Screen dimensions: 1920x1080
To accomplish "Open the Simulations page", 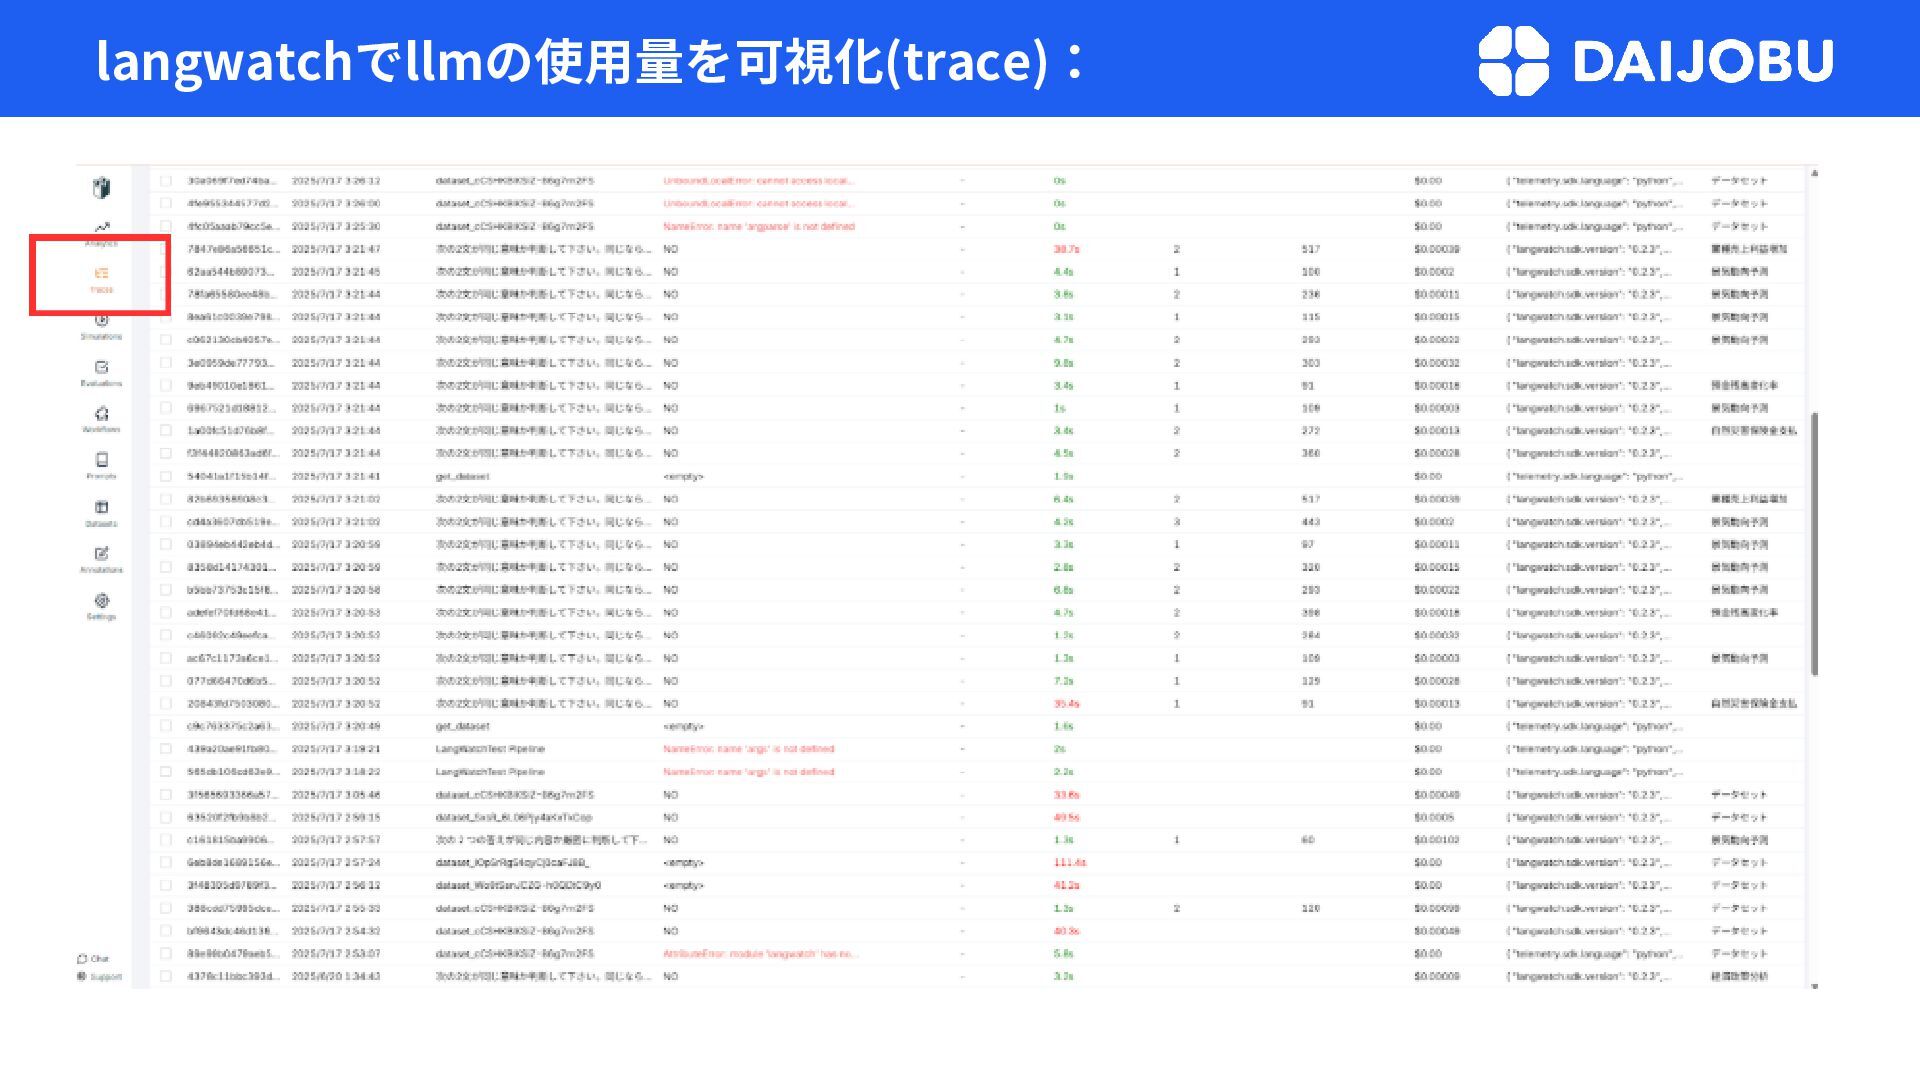I will [x=101, y=327].
